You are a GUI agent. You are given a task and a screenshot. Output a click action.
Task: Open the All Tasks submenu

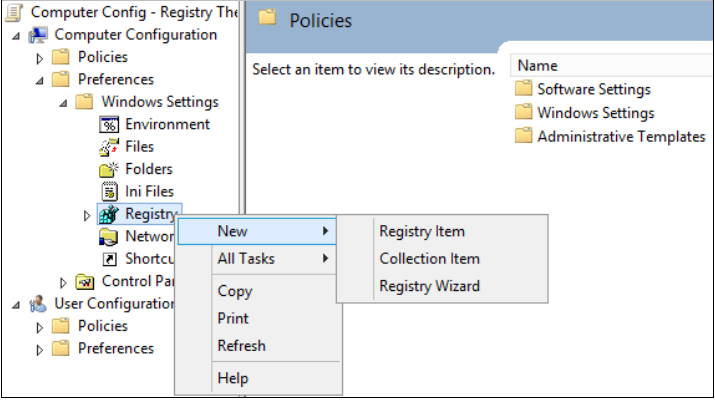[x=246, y=258]
